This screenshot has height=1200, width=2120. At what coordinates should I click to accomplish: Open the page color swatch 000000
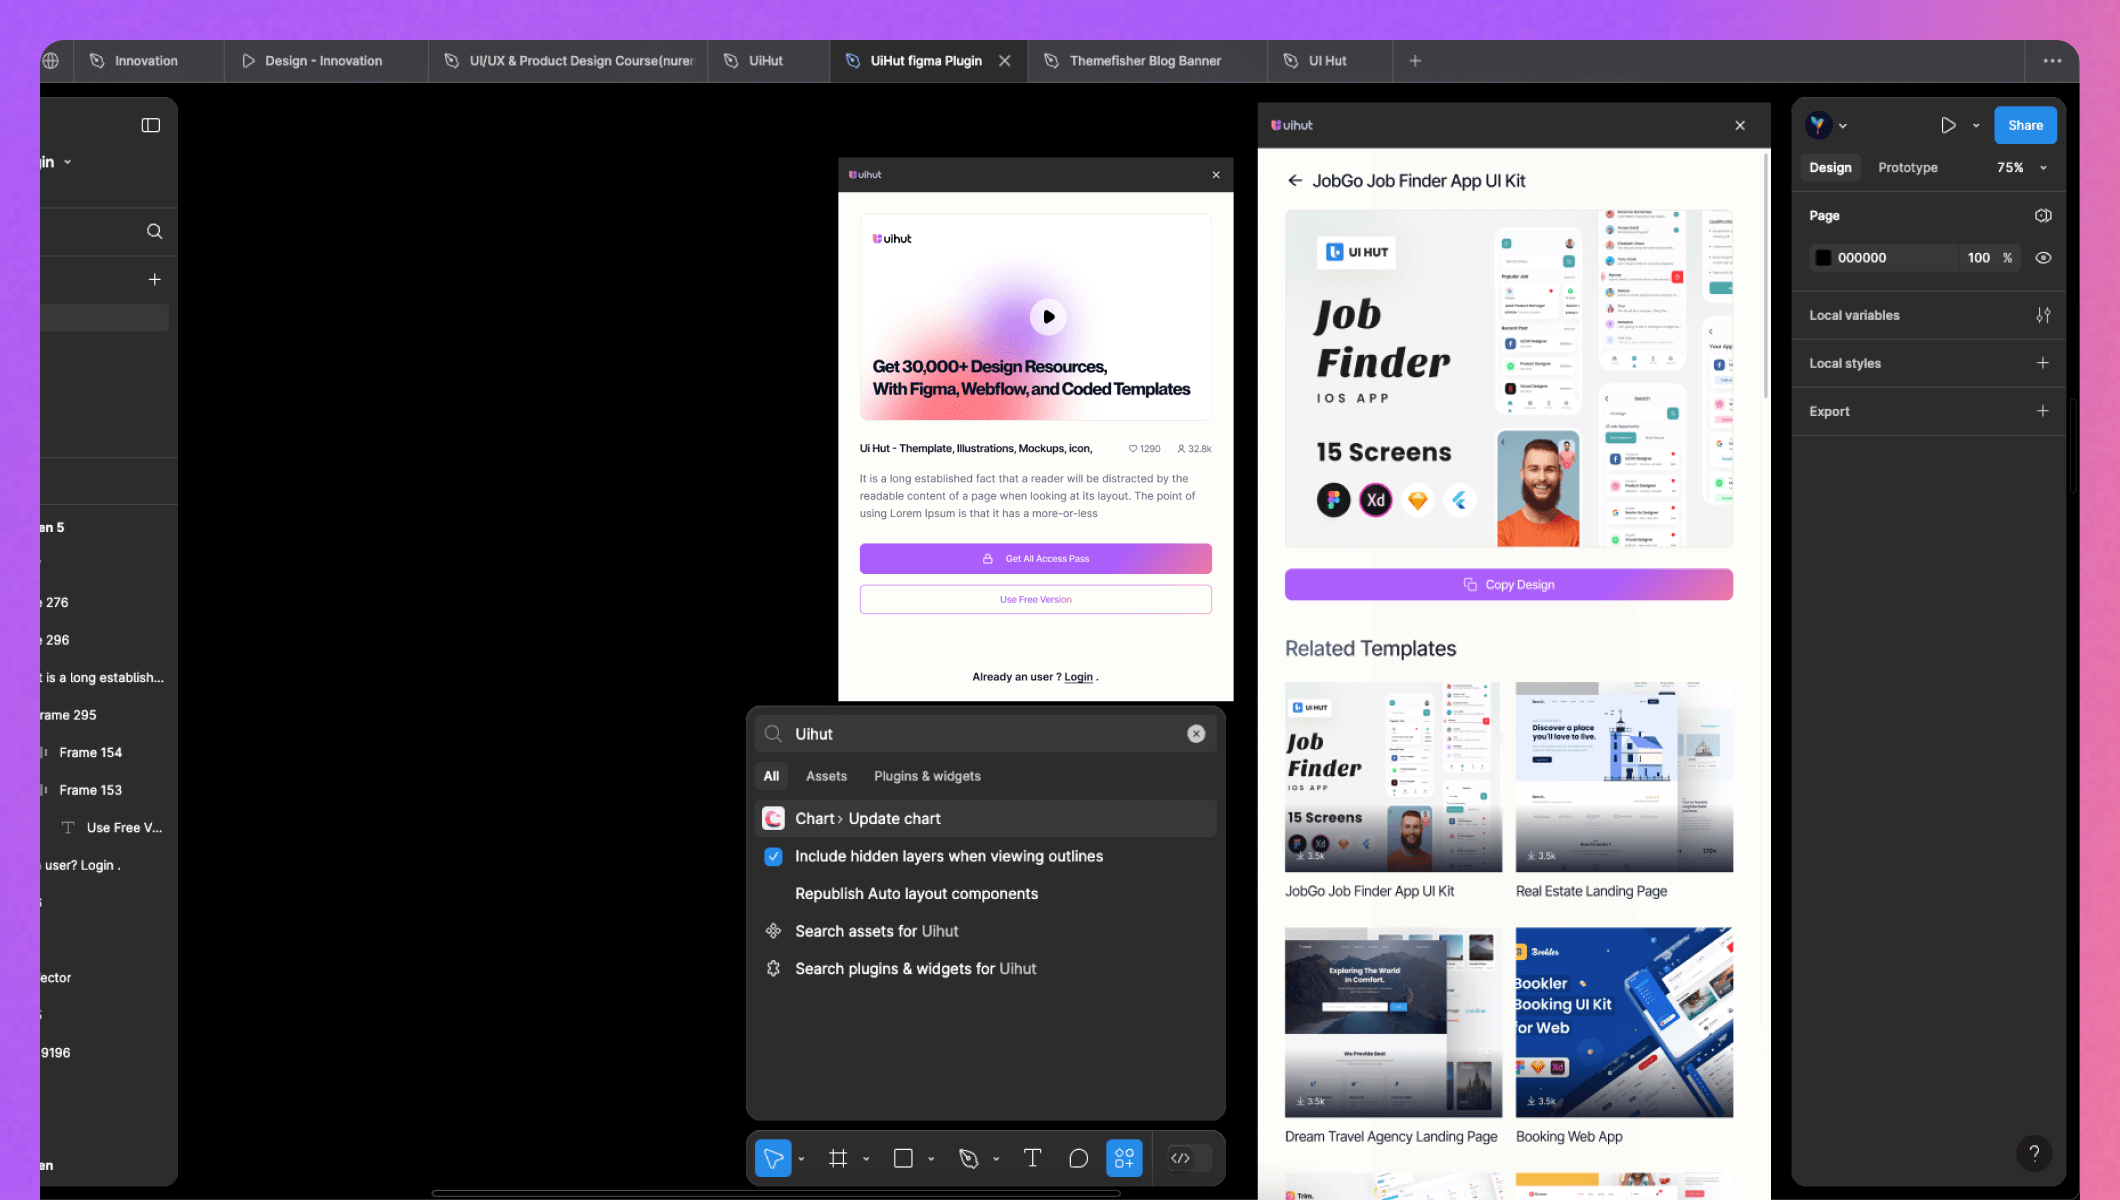(x=1823, y=257)
